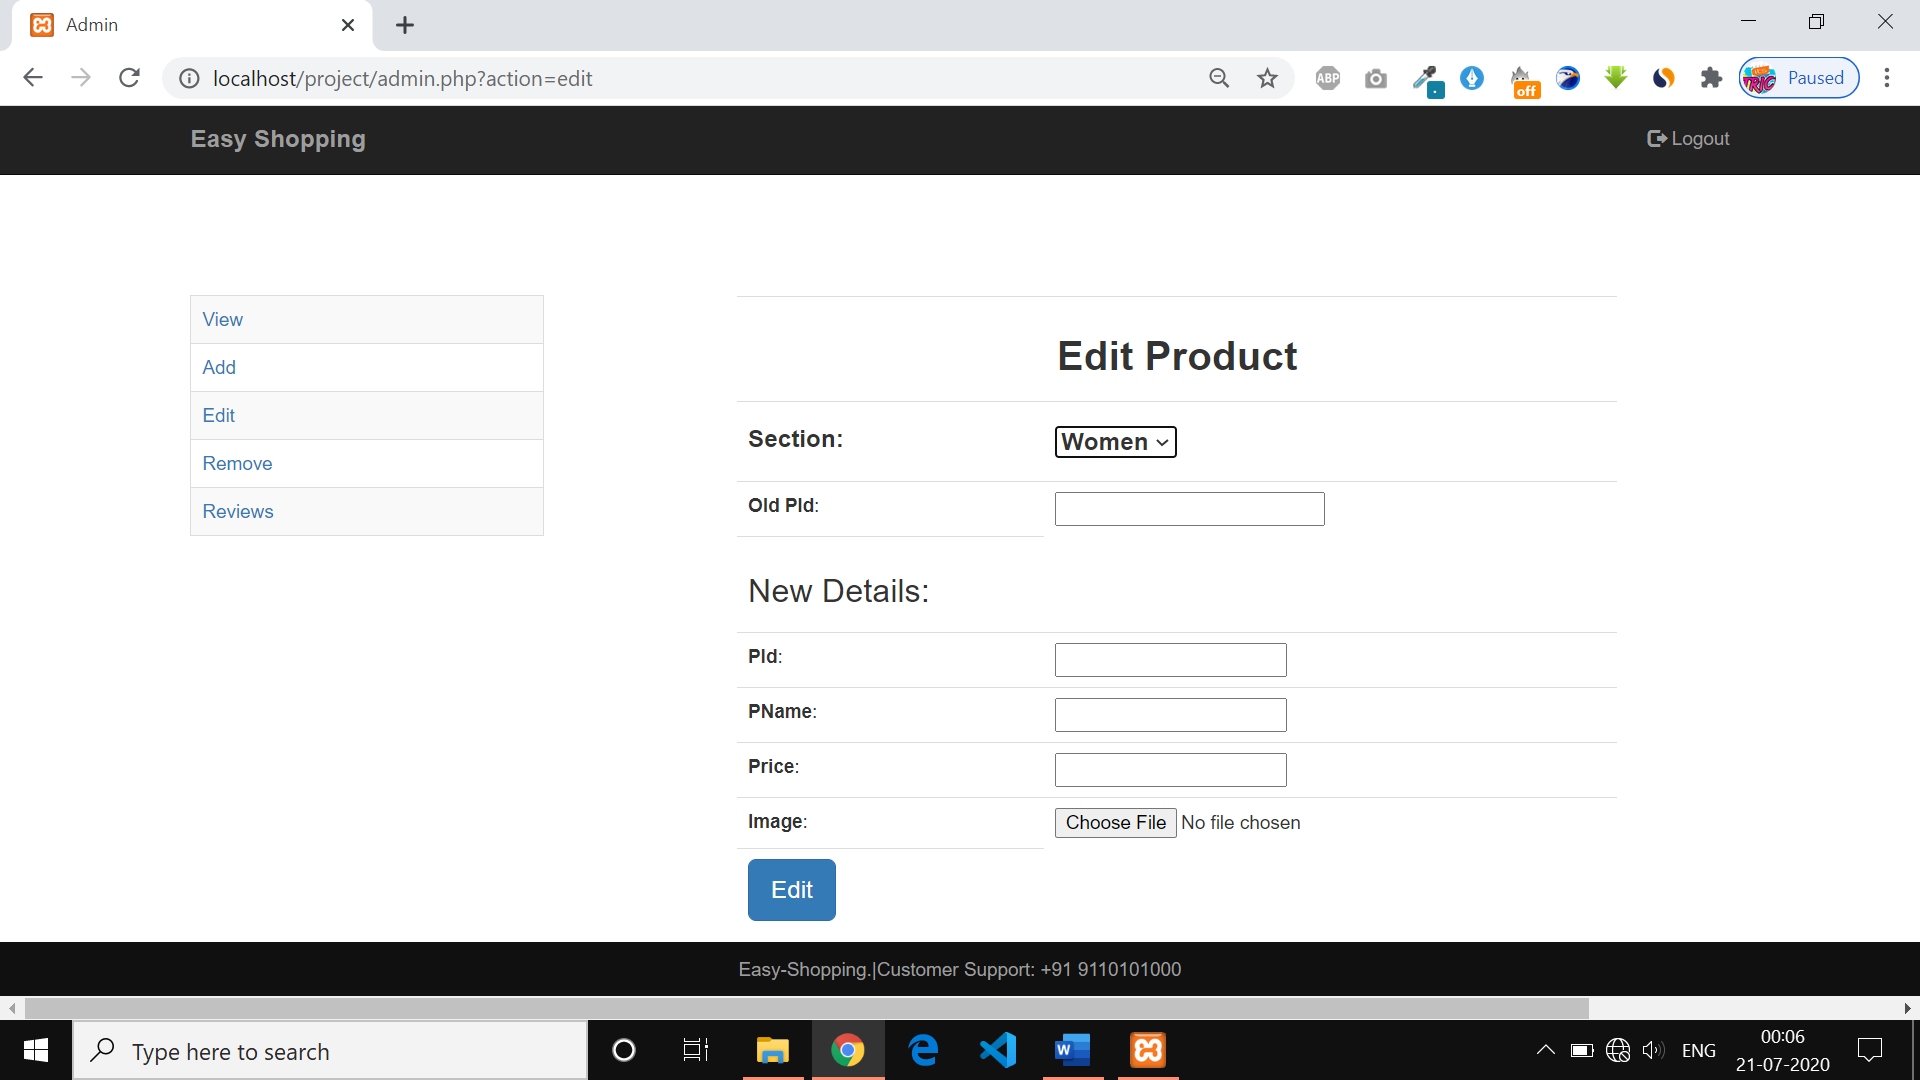Click the Old PId input field
The width and height of the screenshot is (1920, 1080).
[x=1189, y=509]
